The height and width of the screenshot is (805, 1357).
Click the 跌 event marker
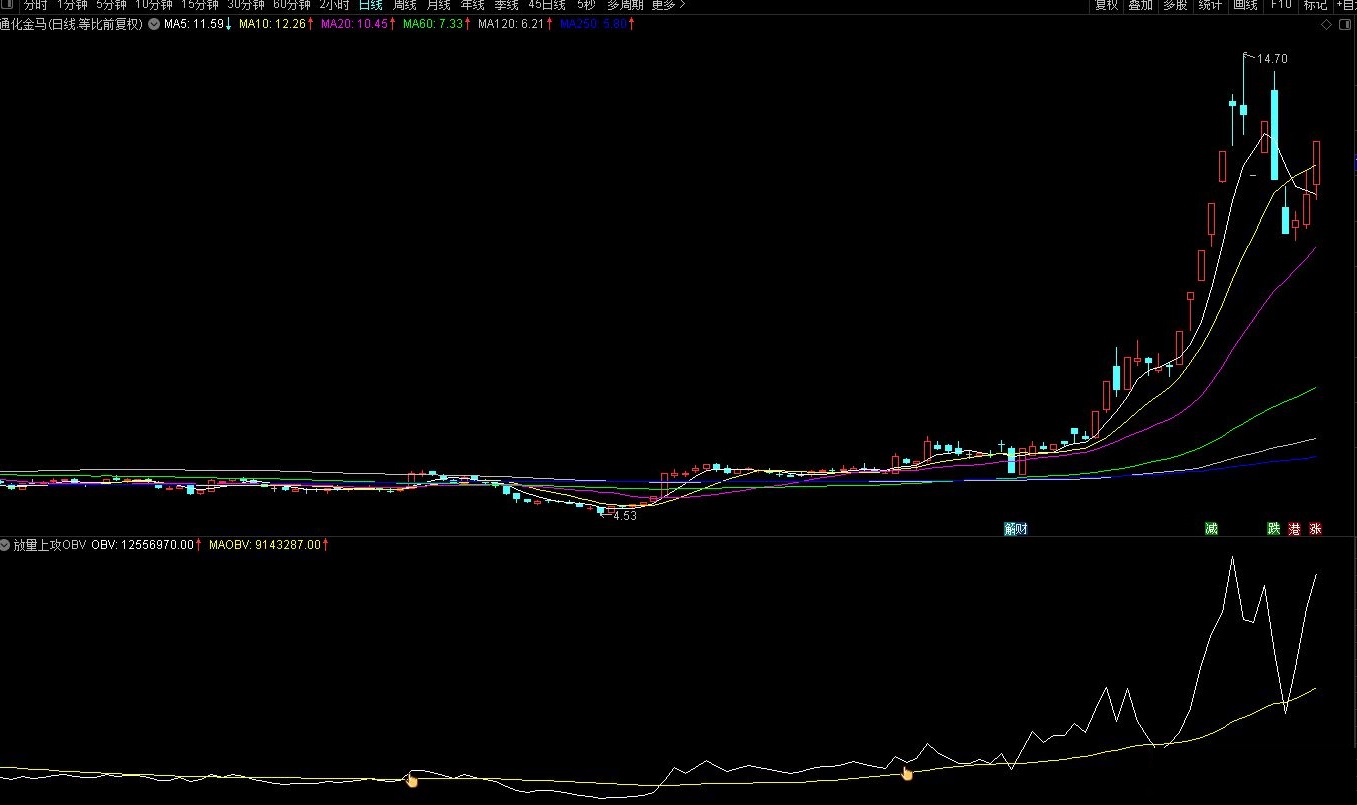(x=1273, y=529)
